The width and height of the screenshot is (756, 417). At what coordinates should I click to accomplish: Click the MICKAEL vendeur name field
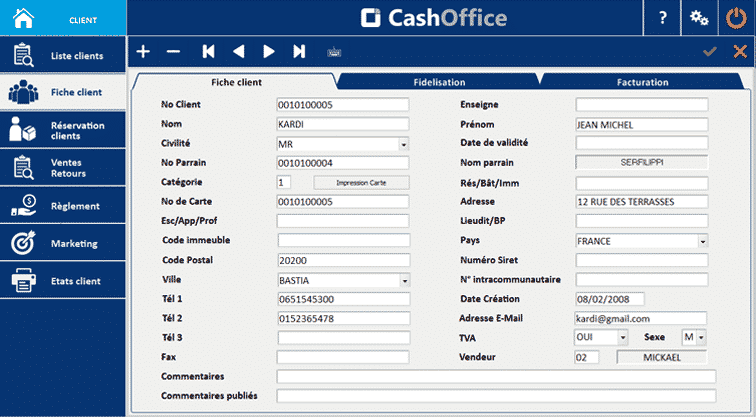coord(662,357)
